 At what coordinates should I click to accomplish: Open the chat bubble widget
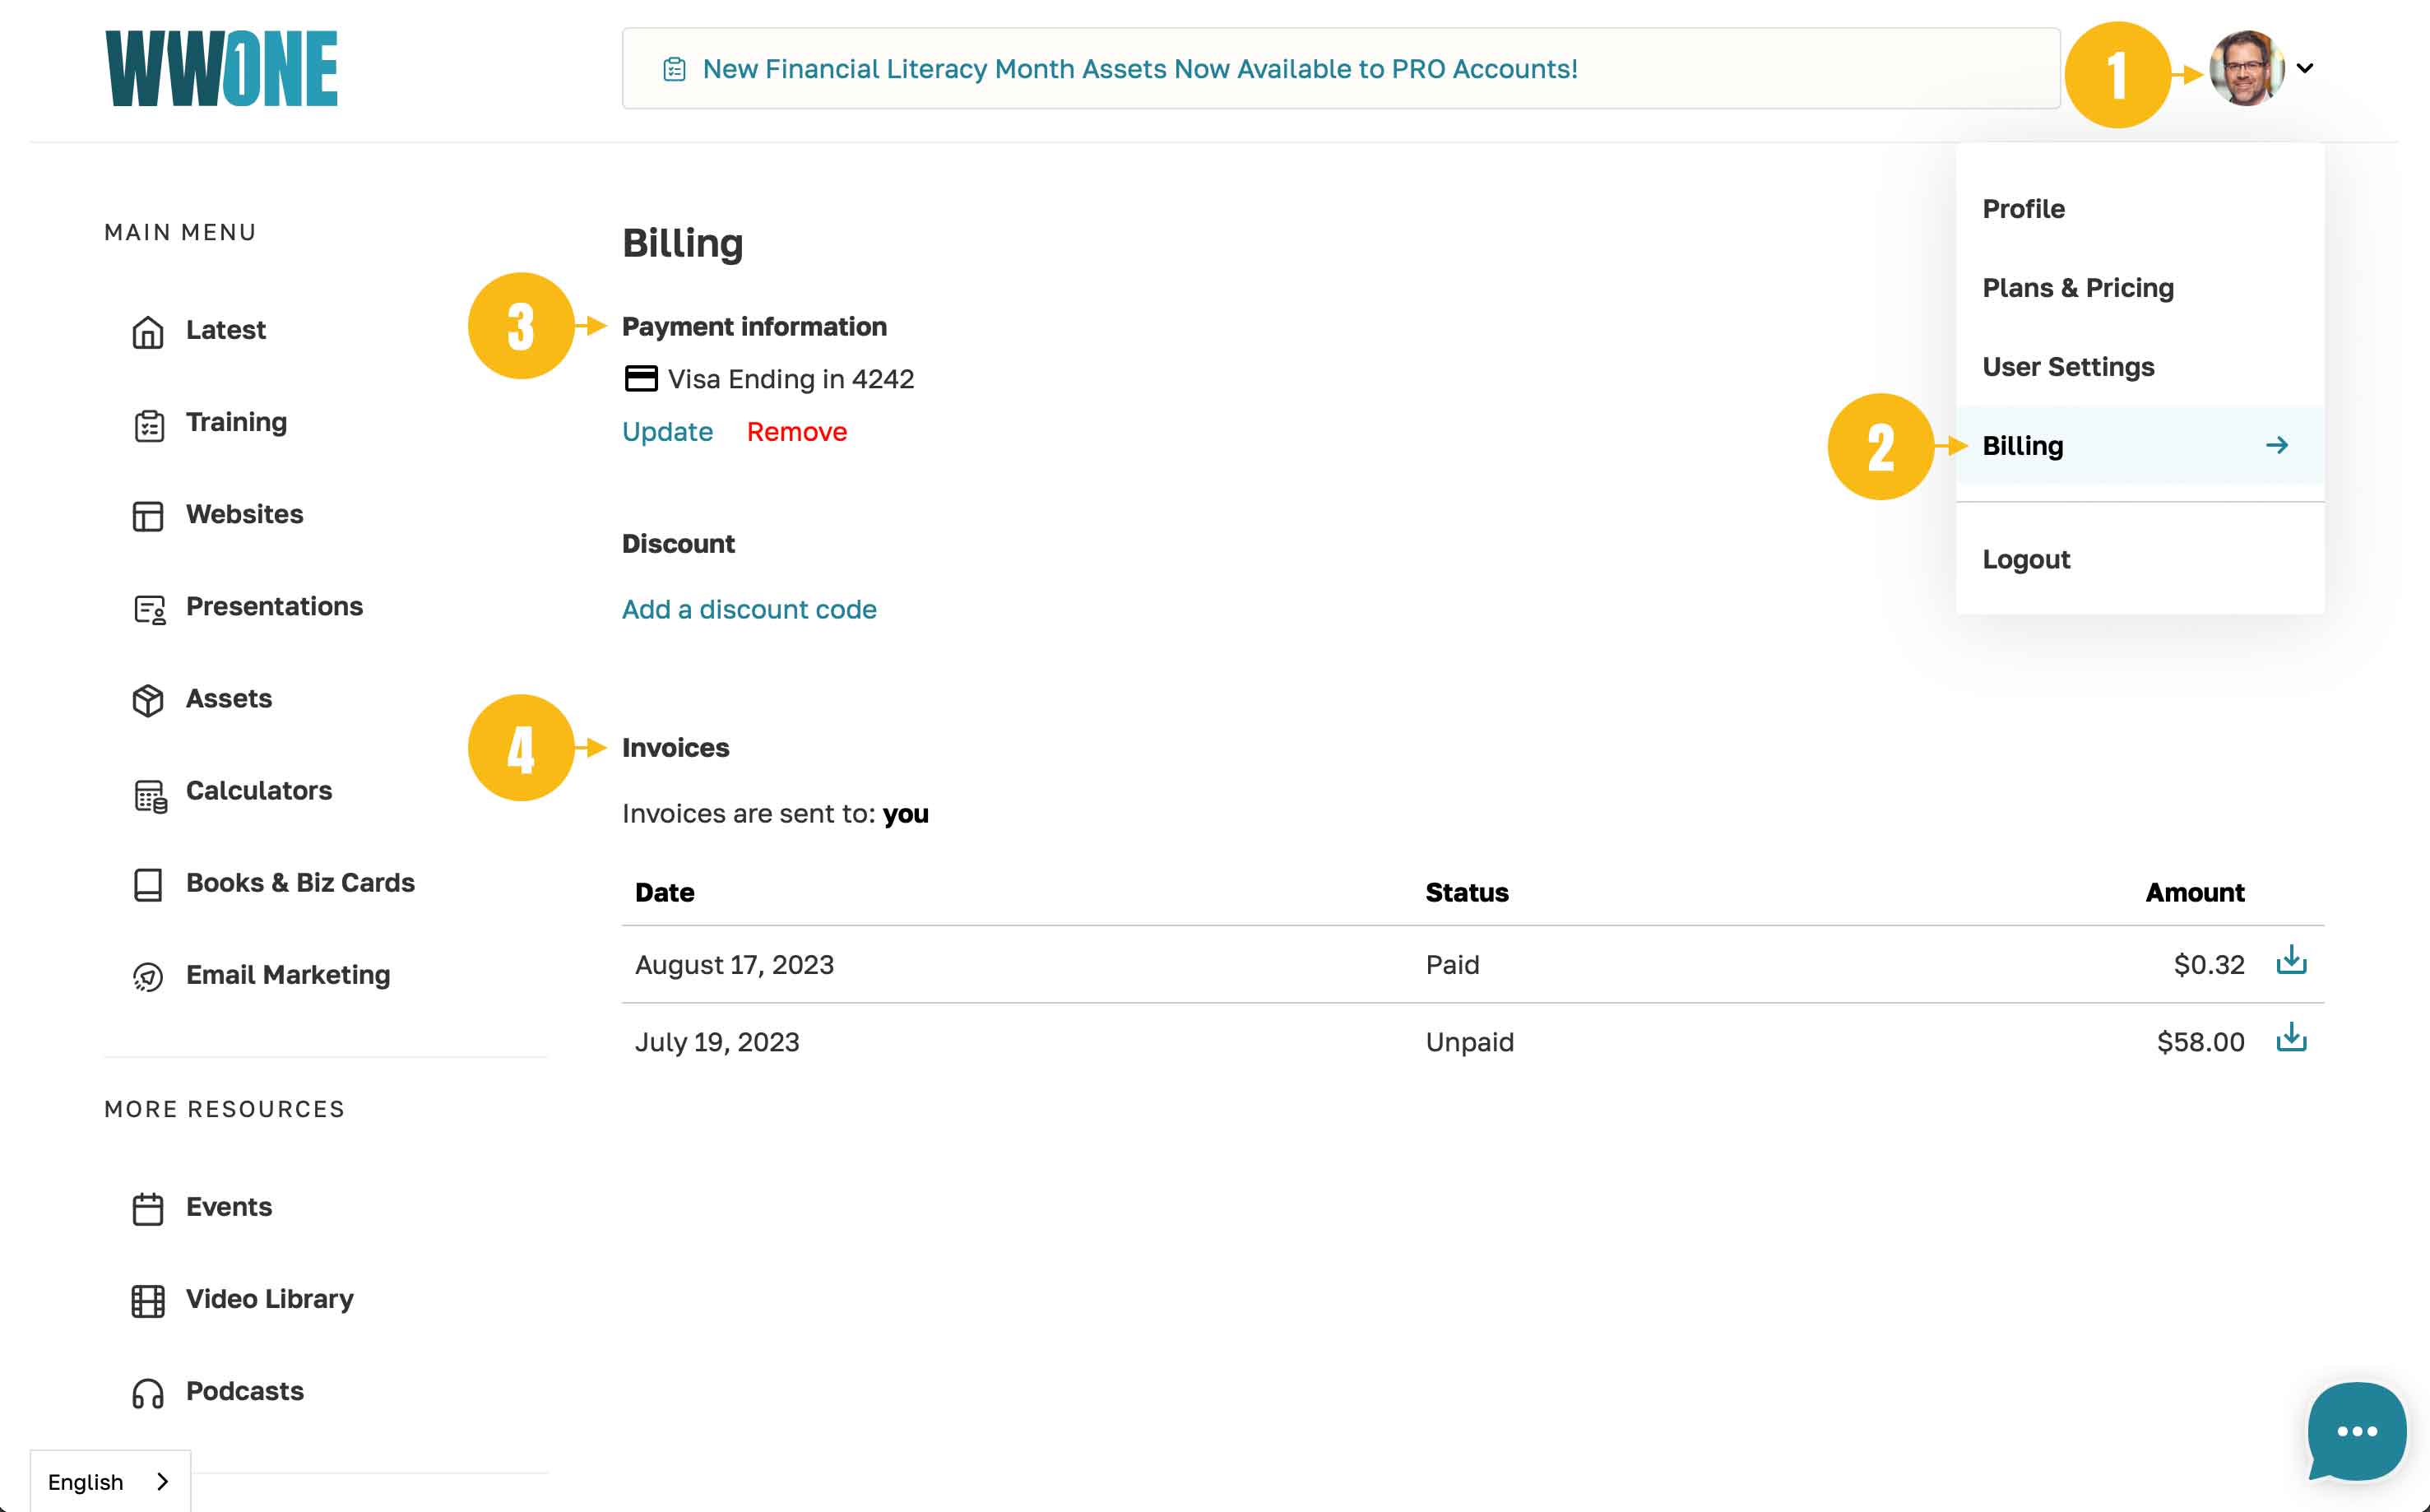pos(2356,1431)
